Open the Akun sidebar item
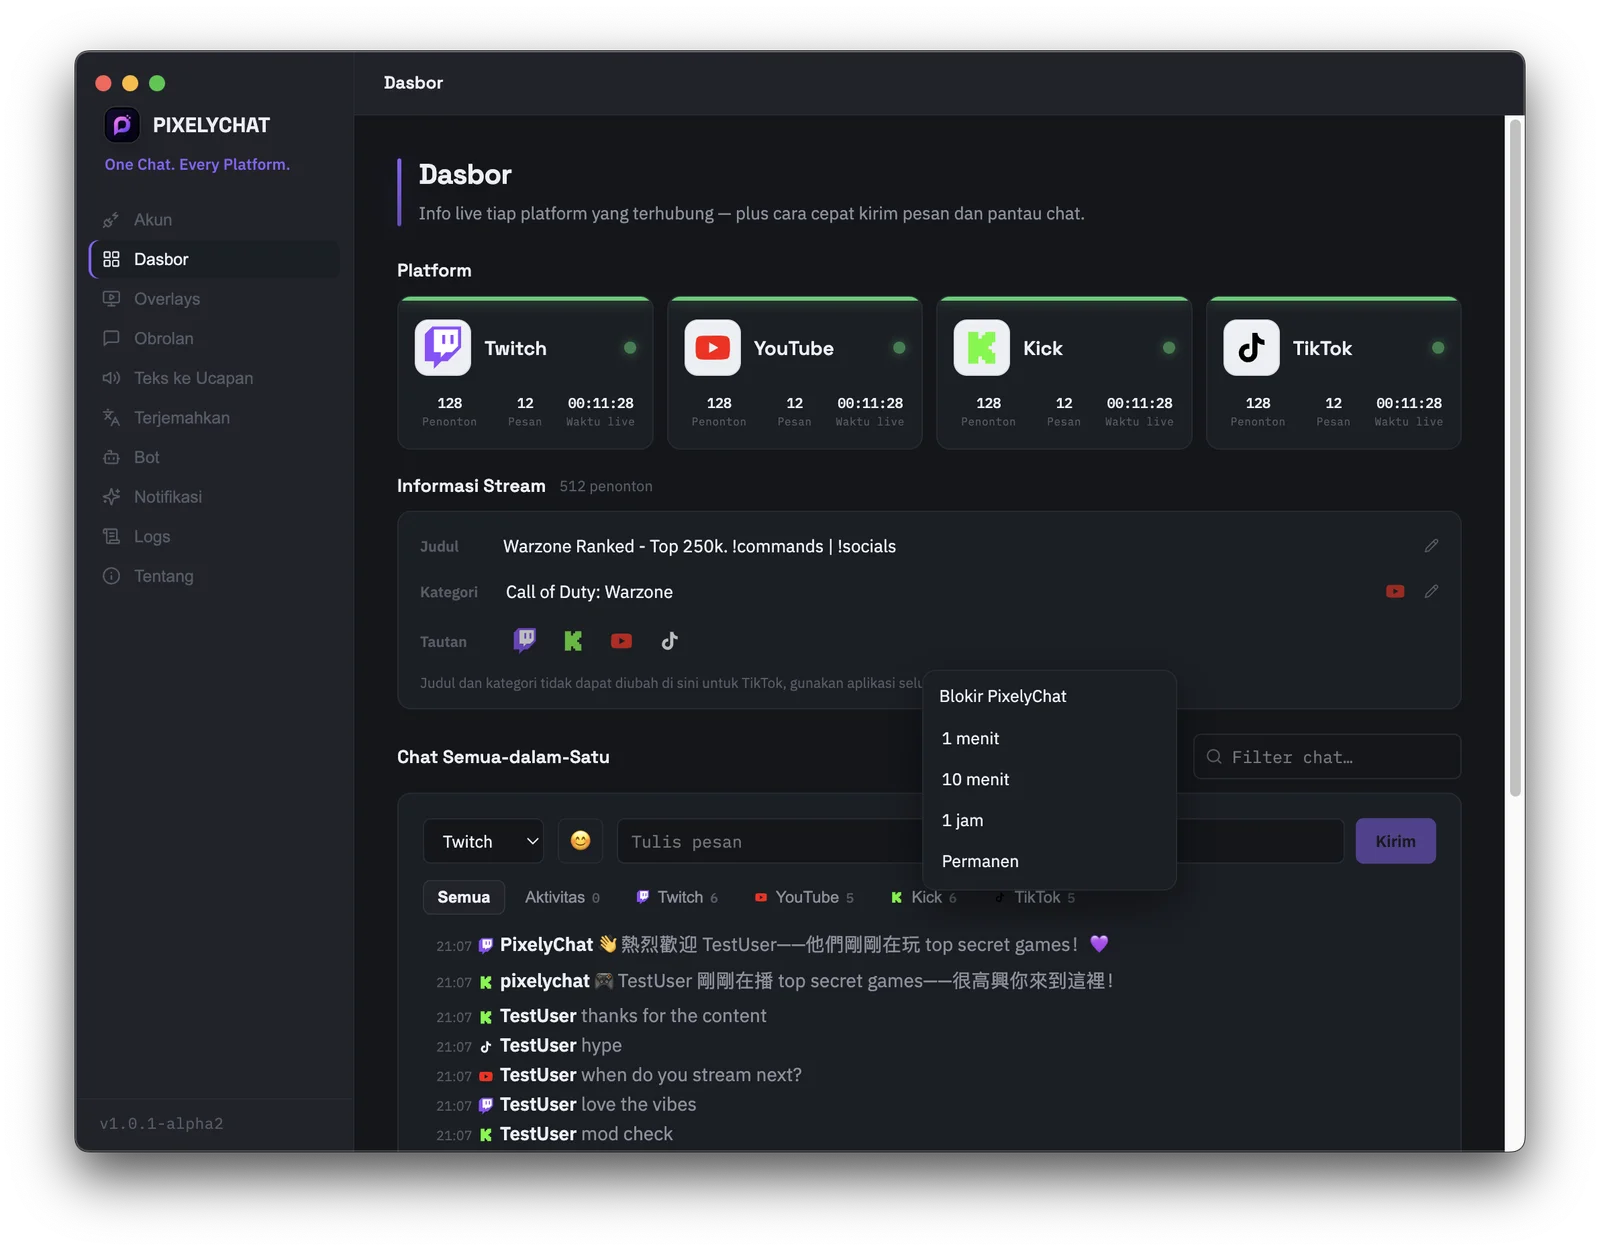Image resolution: width=1600 pixels, height=1251 pixels. coord(214,220)
